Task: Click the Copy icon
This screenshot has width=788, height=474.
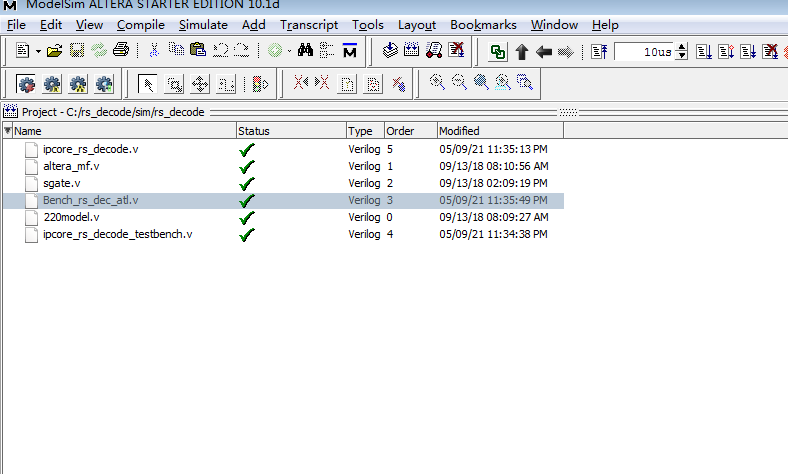Action: tap(176, 49)
